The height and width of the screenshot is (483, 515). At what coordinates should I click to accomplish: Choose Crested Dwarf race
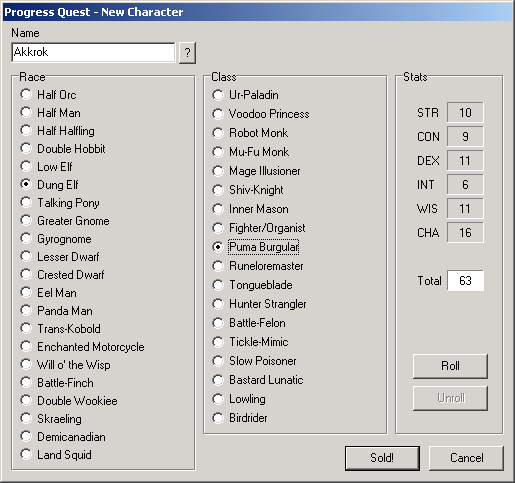pyautogui.click(x=62, y=275)
